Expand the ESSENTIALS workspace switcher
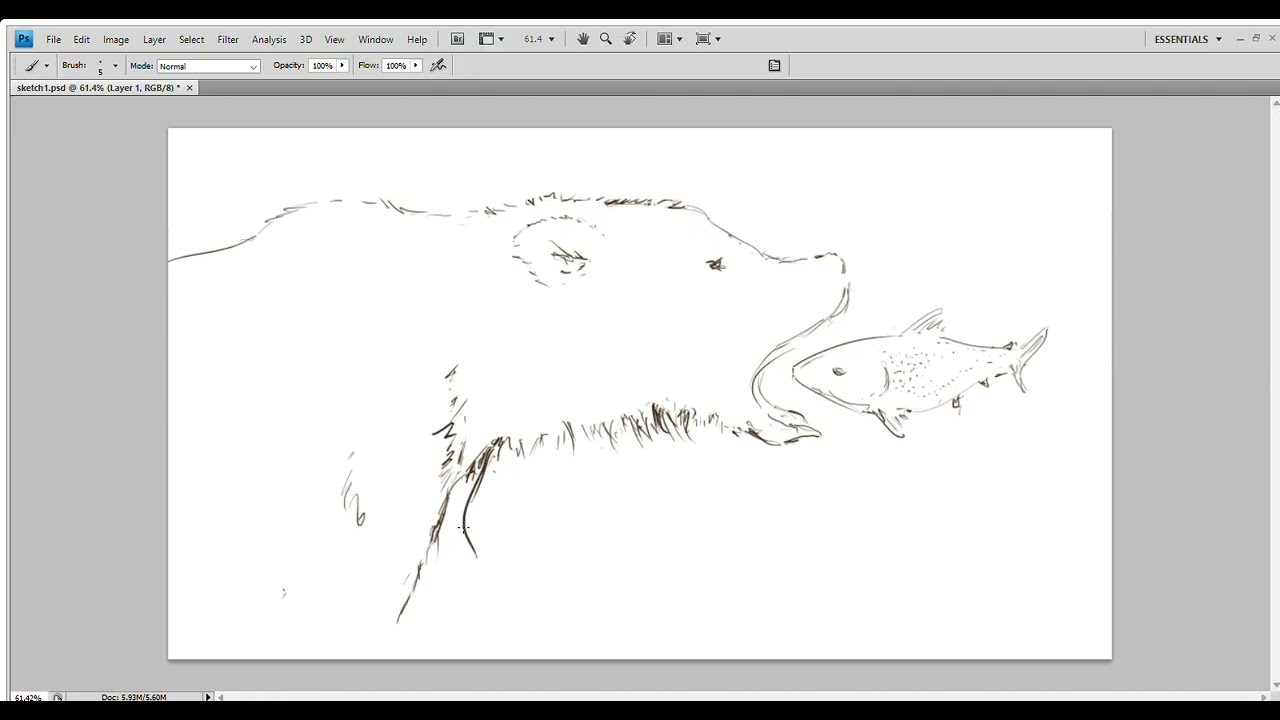 1218,39
